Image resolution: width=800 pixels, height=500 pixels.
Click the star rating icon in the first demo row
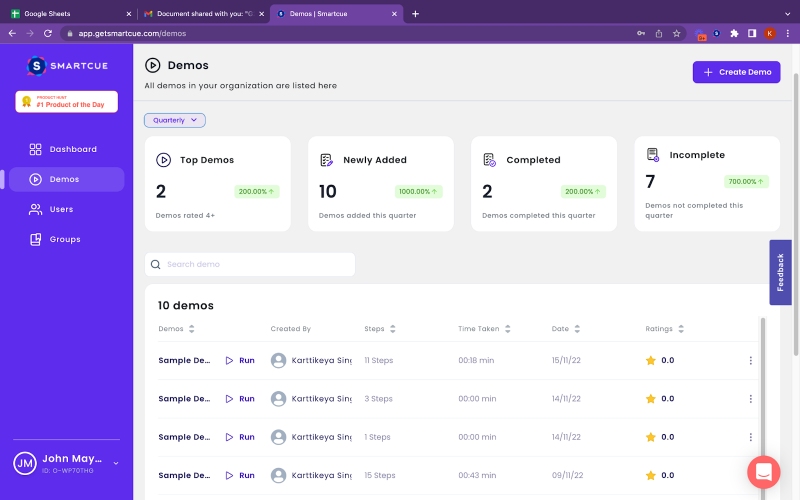[x=650, y=361]
